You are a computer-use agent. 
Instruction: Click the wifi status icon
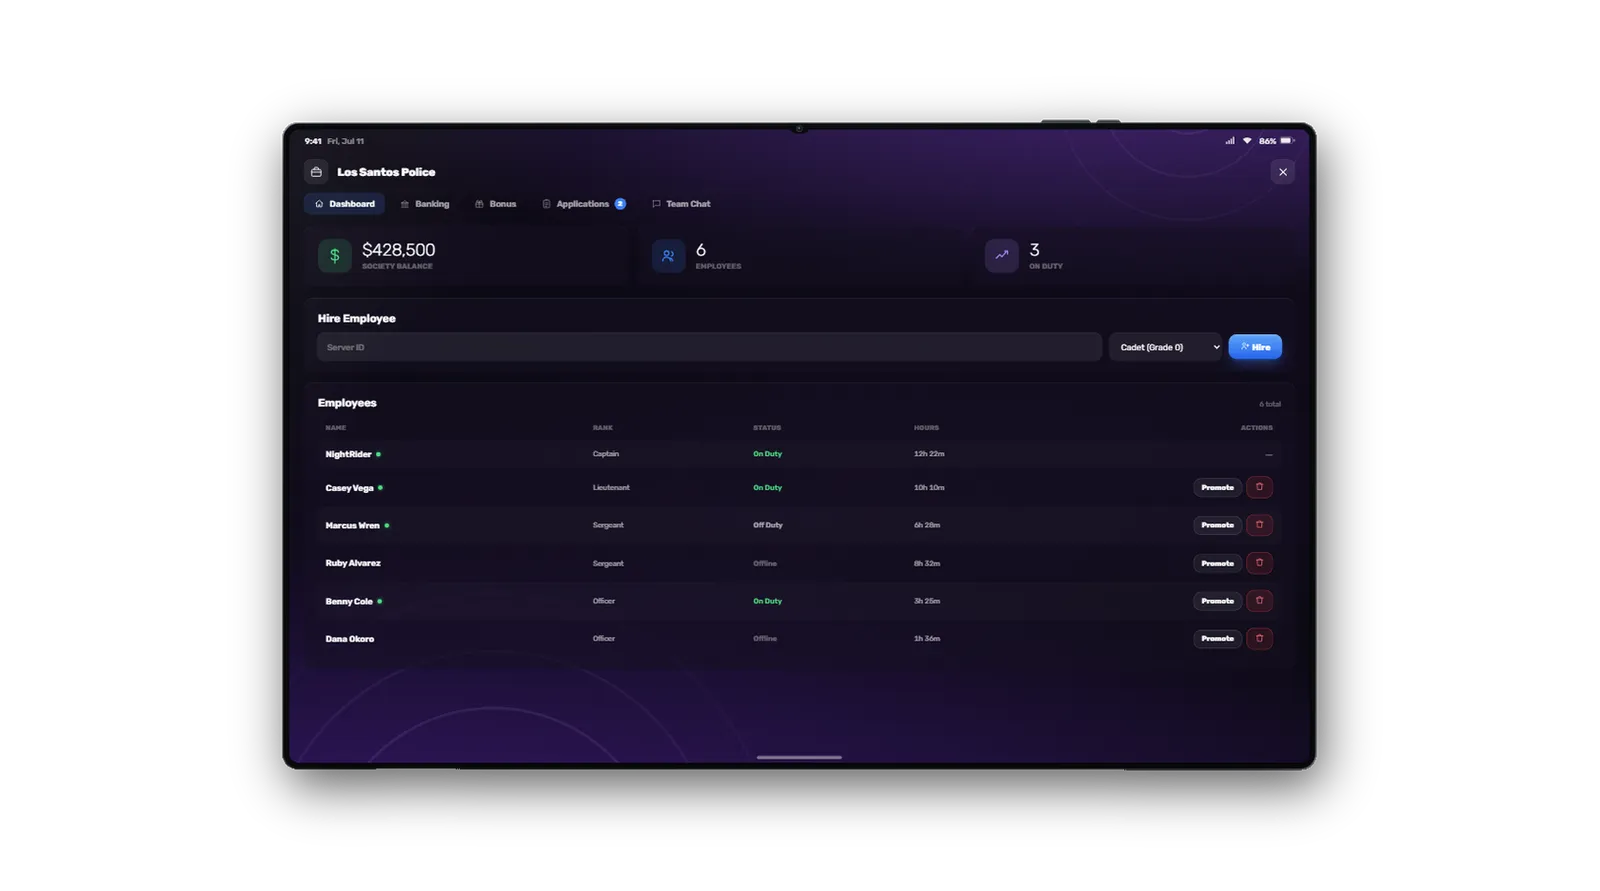(x=1247, y=141)
